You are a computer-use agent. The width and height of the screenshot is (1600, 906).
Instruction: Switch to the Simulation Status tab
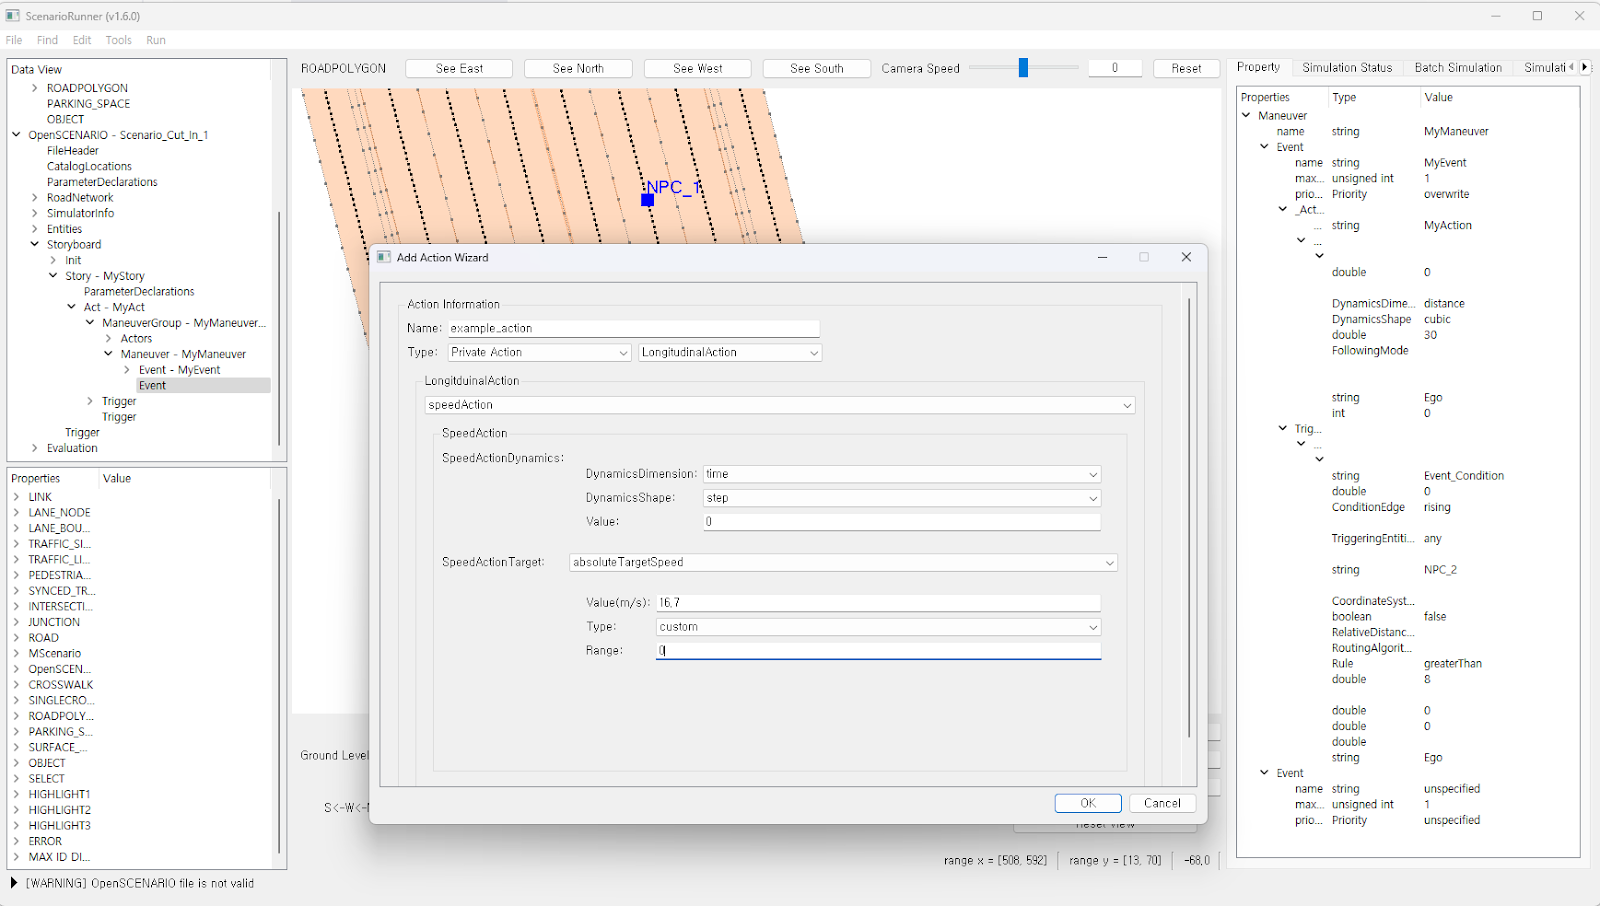pyautogui.click(x=1346, y=68)
